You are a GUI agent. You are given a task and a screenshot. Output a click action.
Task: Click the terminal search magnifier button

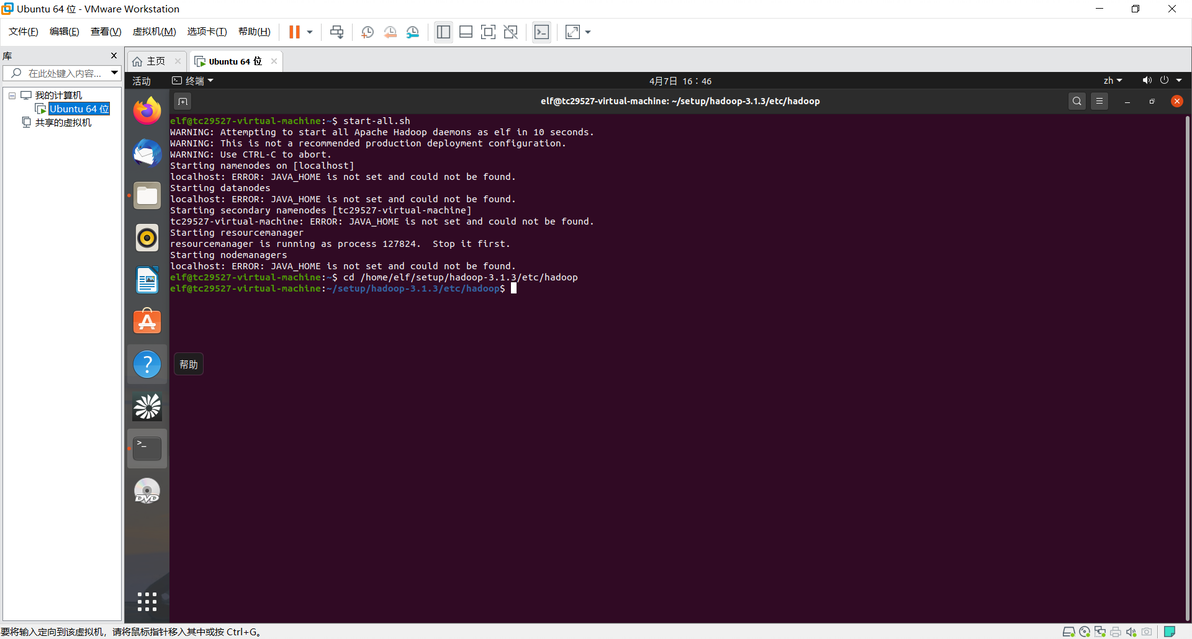[1076, 101]
